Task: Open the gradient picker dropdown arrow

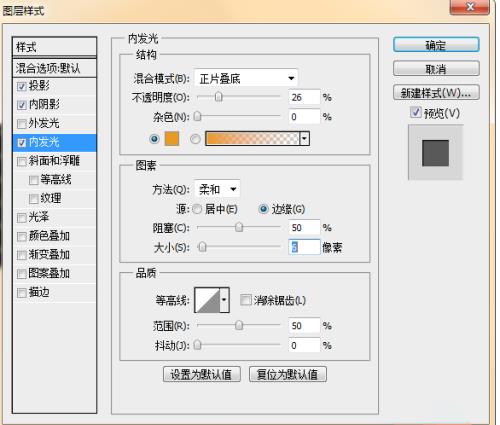Action: 305,139
